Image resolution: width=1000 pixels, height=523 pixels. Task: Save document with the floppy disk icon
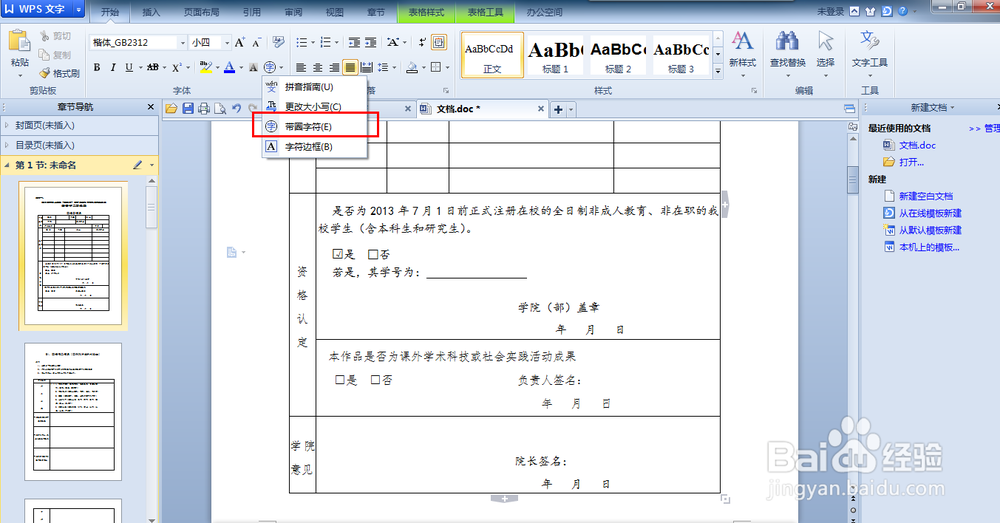[188, 109]
